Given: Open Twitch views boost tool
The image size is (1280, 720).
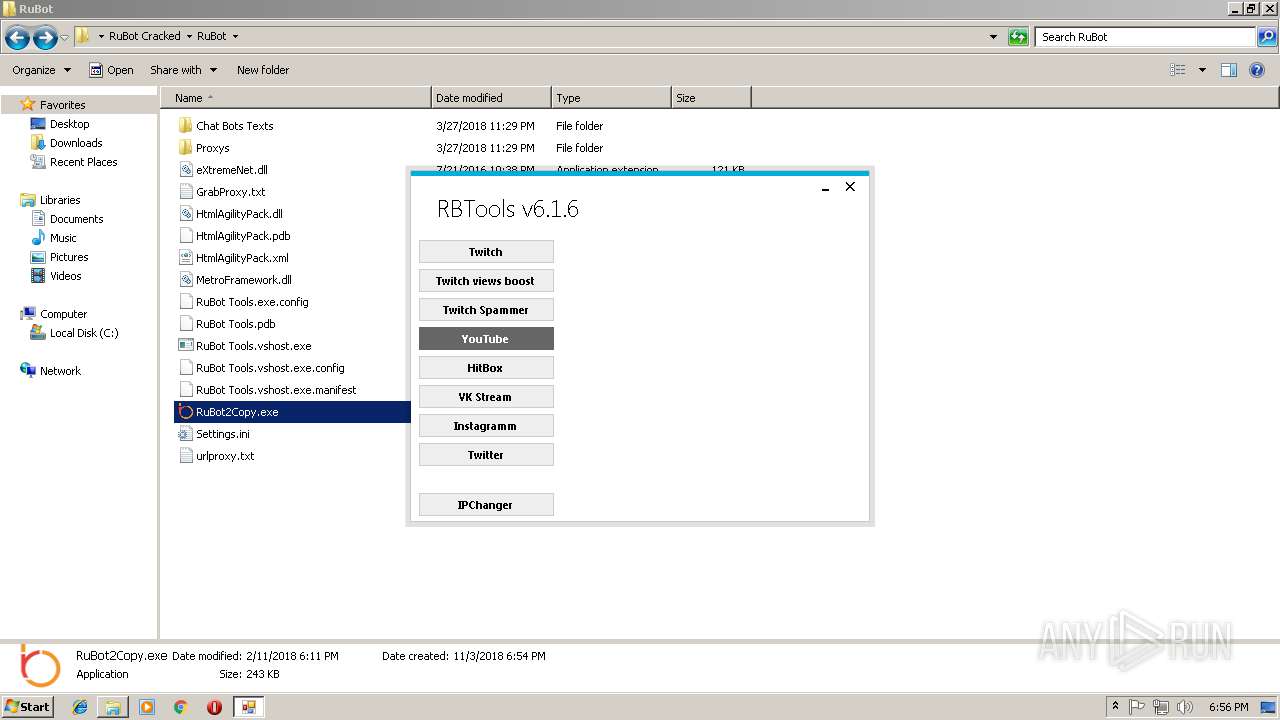Looking at the screenshot, I should [x=486, y=281].
